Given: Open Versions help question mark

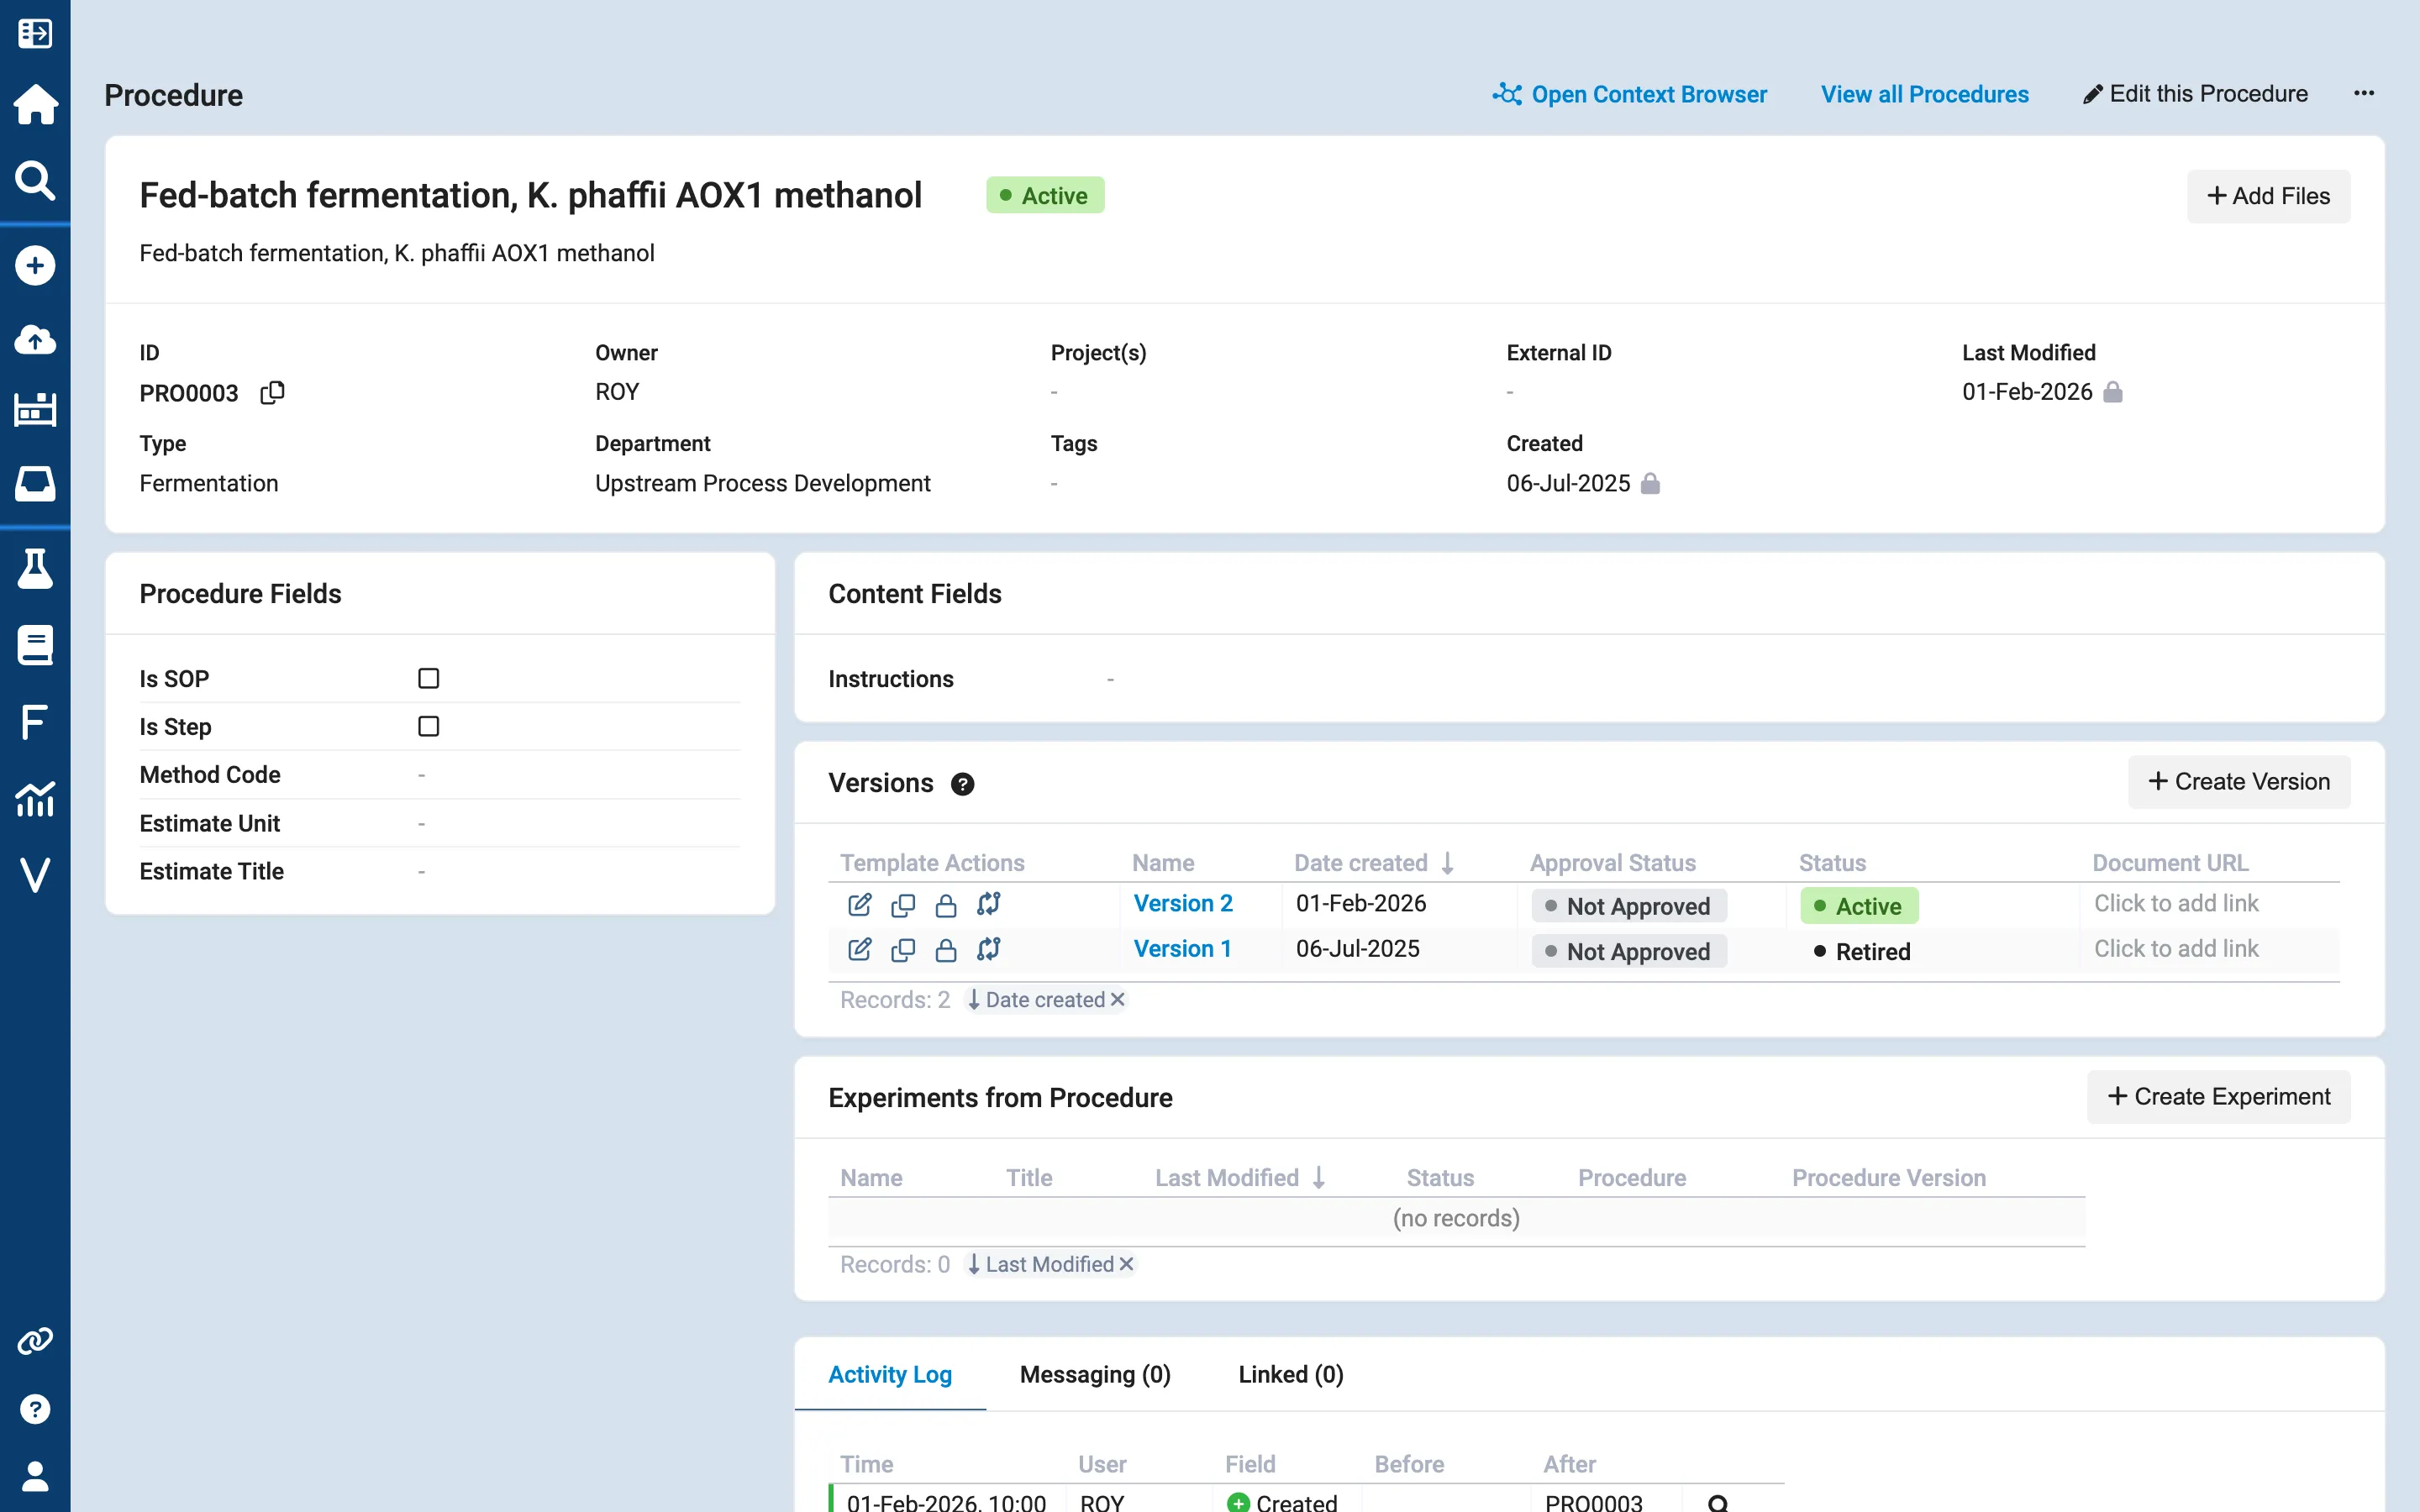Looking at the screenshot, I should [962, 784].
